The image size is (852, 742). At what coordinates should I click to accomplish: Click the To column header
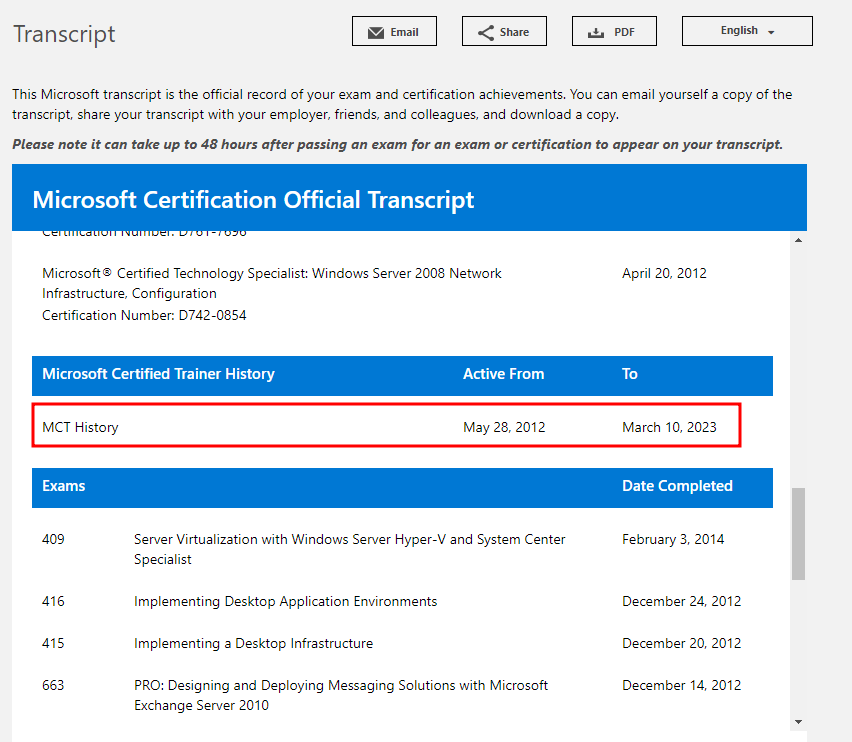pos(629,374)
